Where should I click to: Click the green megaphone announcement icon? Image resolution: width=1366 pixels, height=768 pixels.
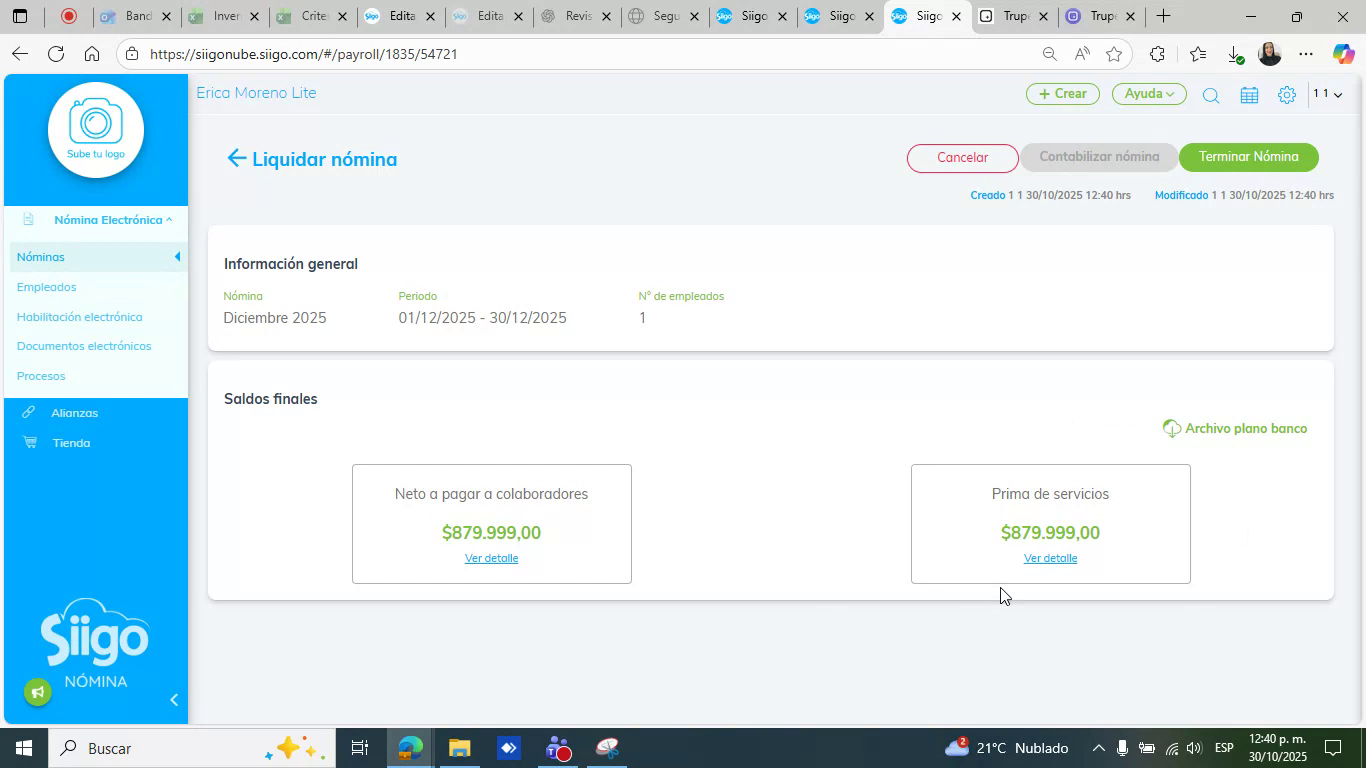point(37,692)
